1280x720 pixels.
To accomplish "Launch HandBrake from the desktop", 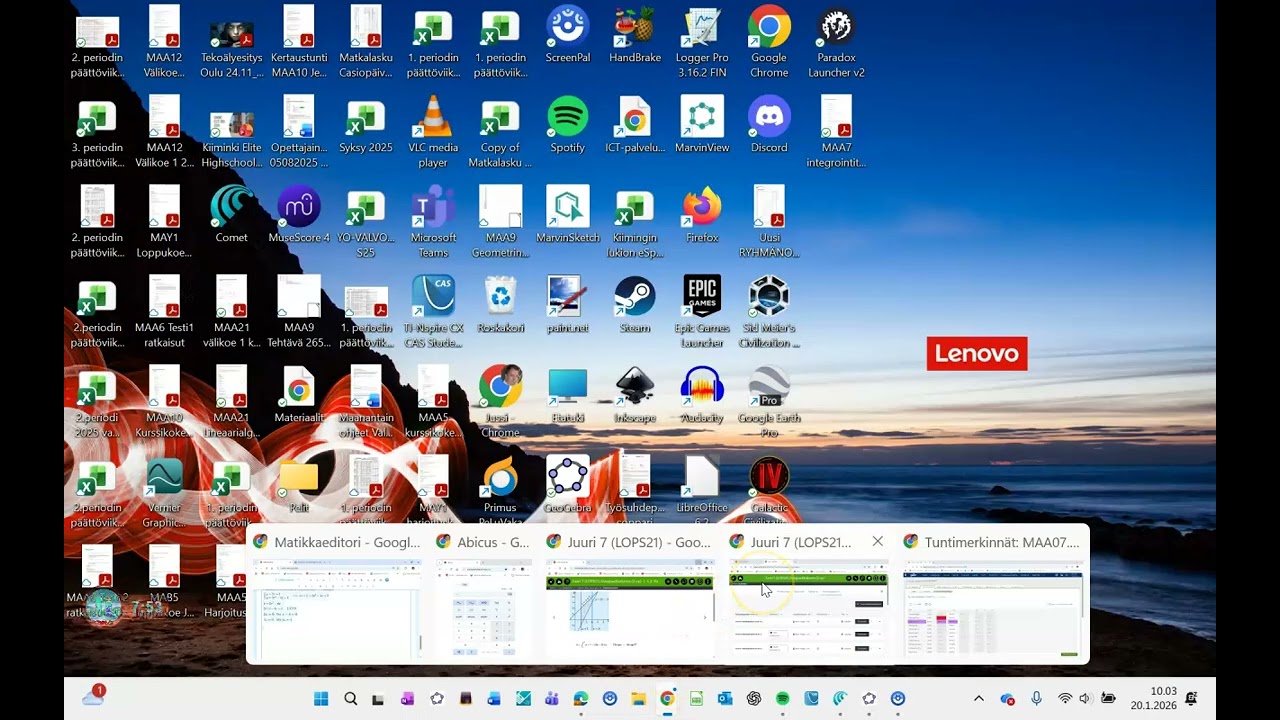I will click(x=635, y=36).
